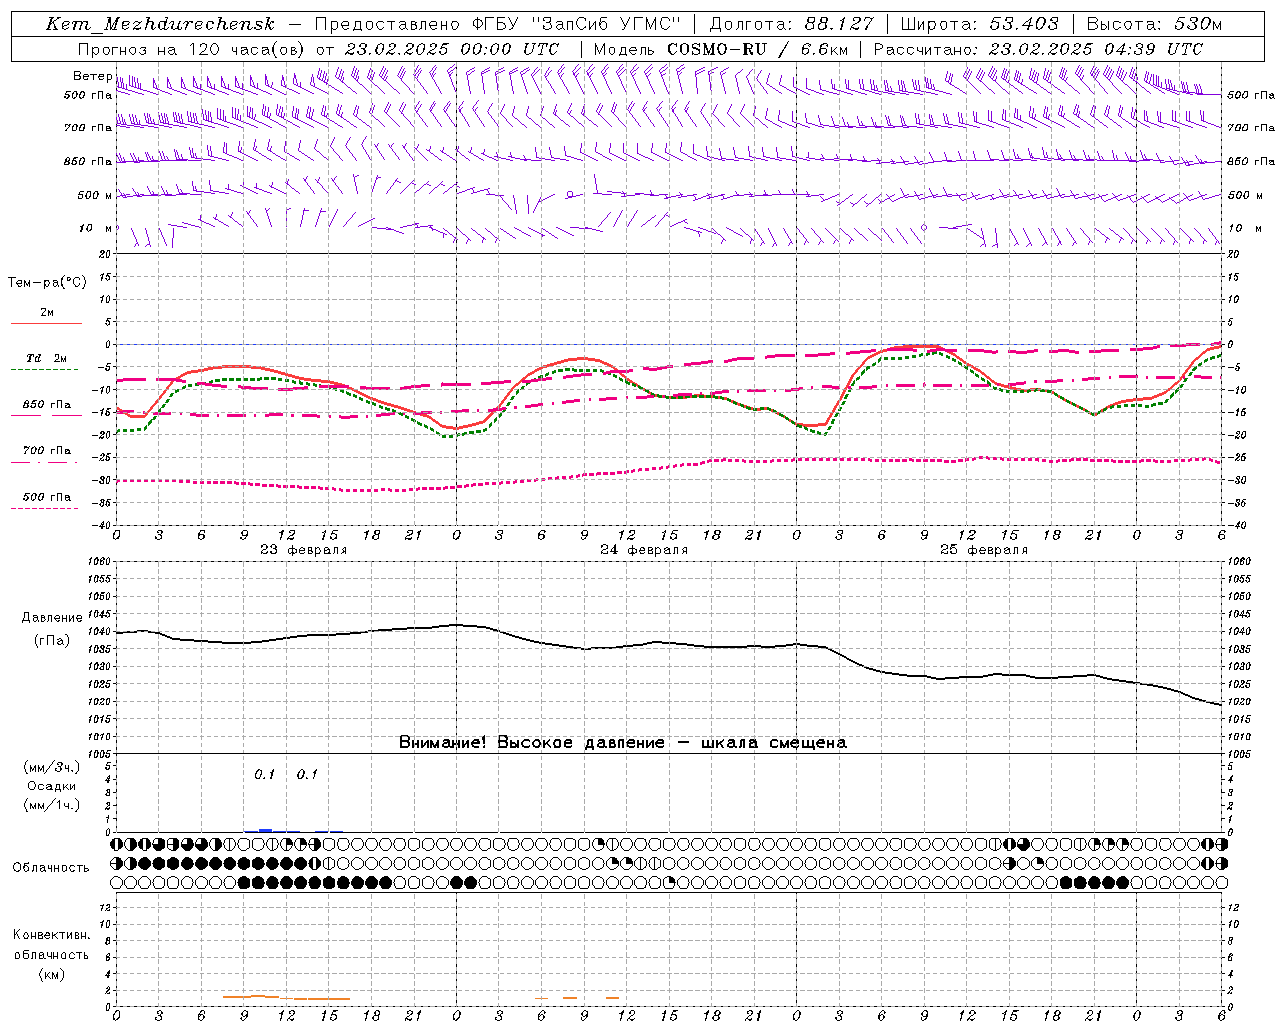Click the Осадки precipitation label
This screenshot has height=1024, width=1280.
click(x=52, y=786)
